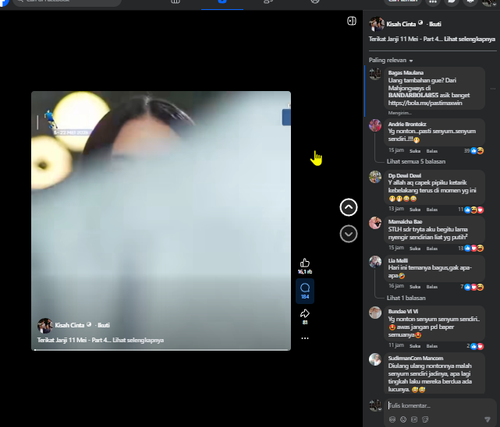The height and width of the screenshot is (427, 500).
Task: Open comments via speech bubble icon
Action: [305, 288]
